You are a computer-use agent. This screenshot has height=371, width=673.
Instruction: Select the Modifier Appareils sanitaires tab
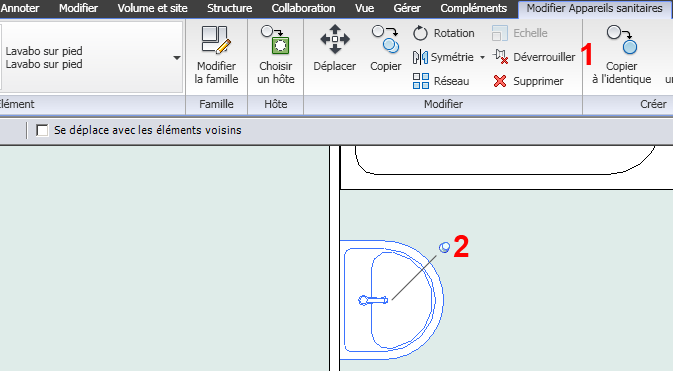tap(594, 8)
